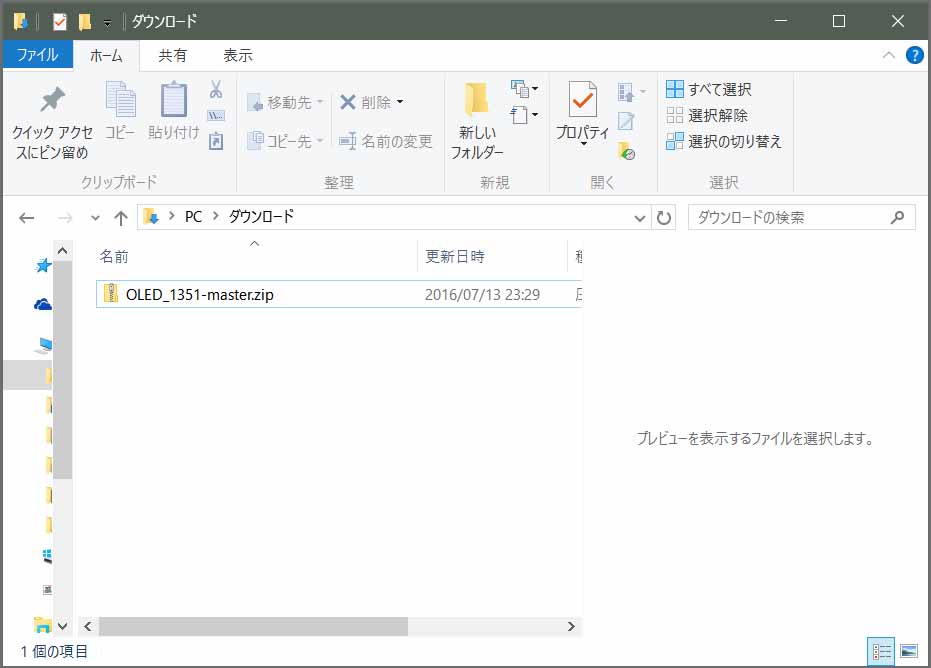This screenshot has height=668, width=931.
Task: Click the Properties checkmark icon
Action: 582,101
